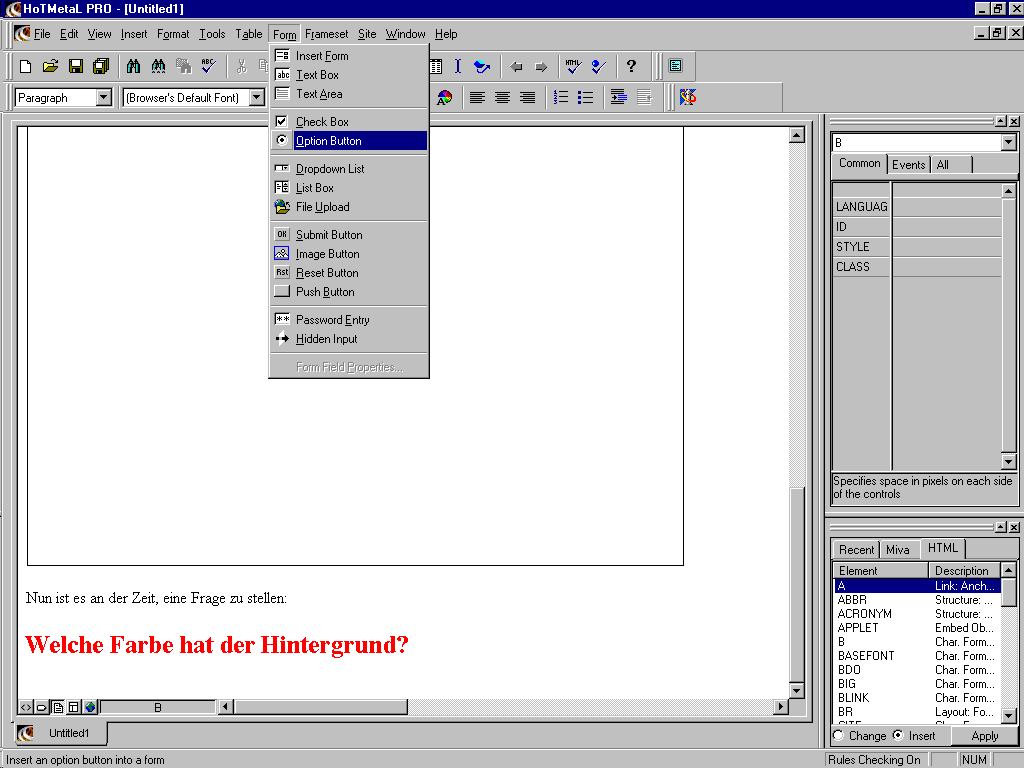Click the binoculars Find icon
Screen dimensions: 1024x768
133,67
